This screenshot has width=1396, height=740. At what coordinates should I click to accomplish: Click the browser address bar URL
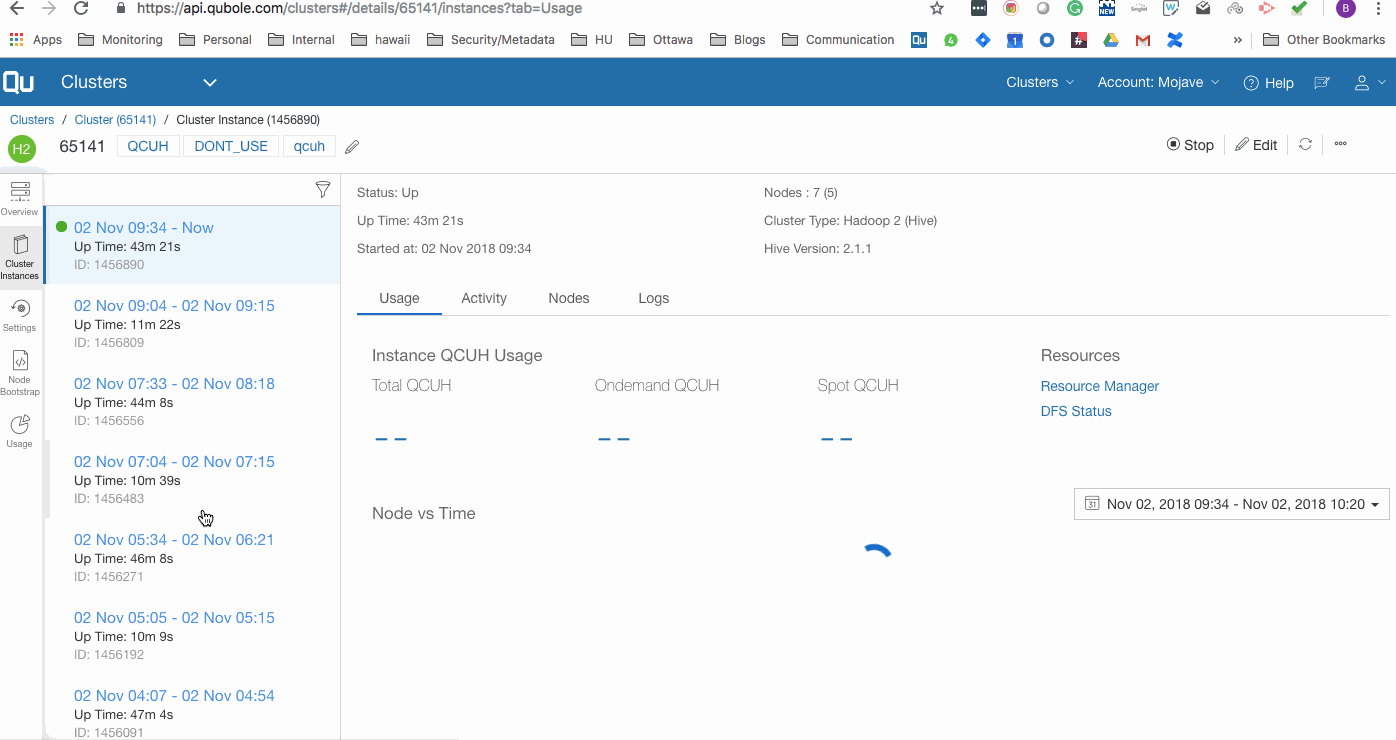359,8
